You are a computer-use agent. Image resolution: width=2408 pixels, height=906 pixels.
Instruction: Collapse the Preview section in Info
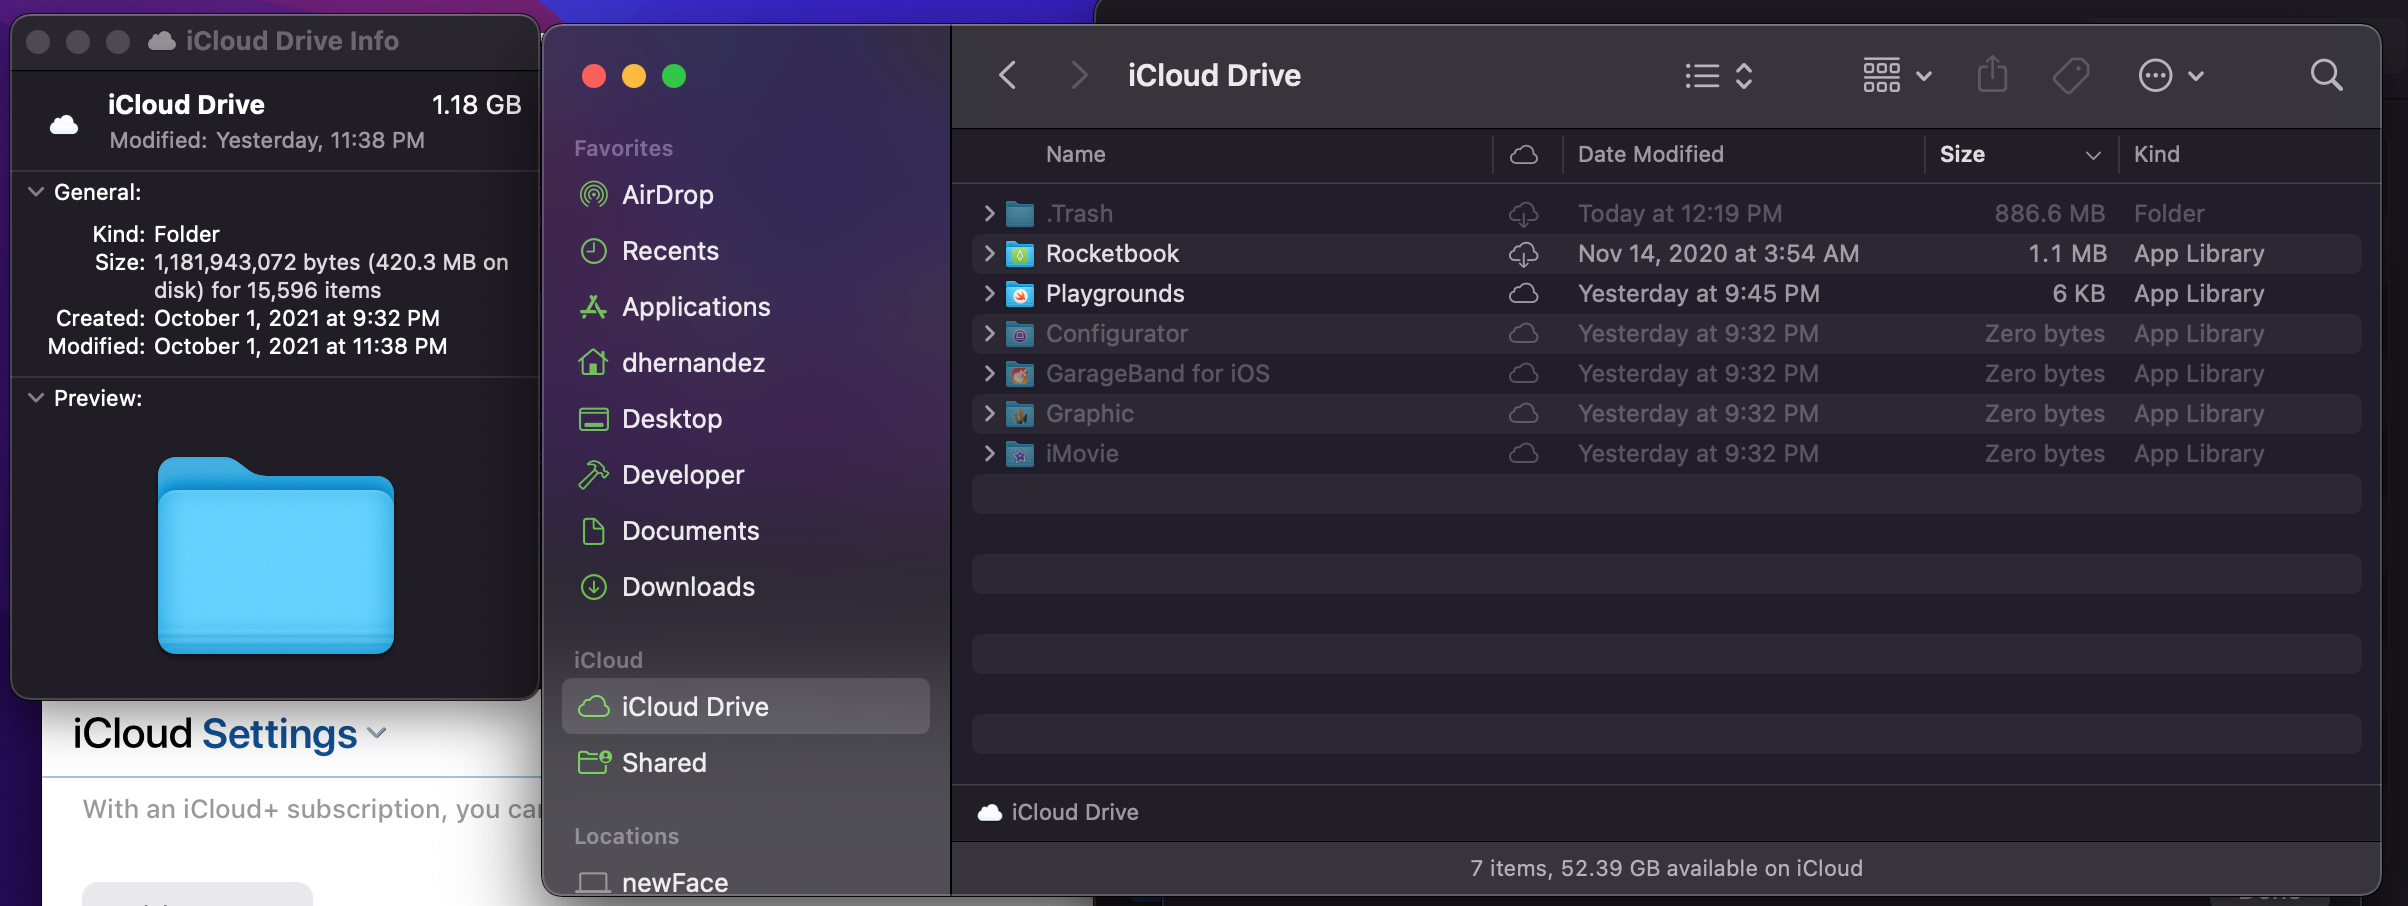36,398
